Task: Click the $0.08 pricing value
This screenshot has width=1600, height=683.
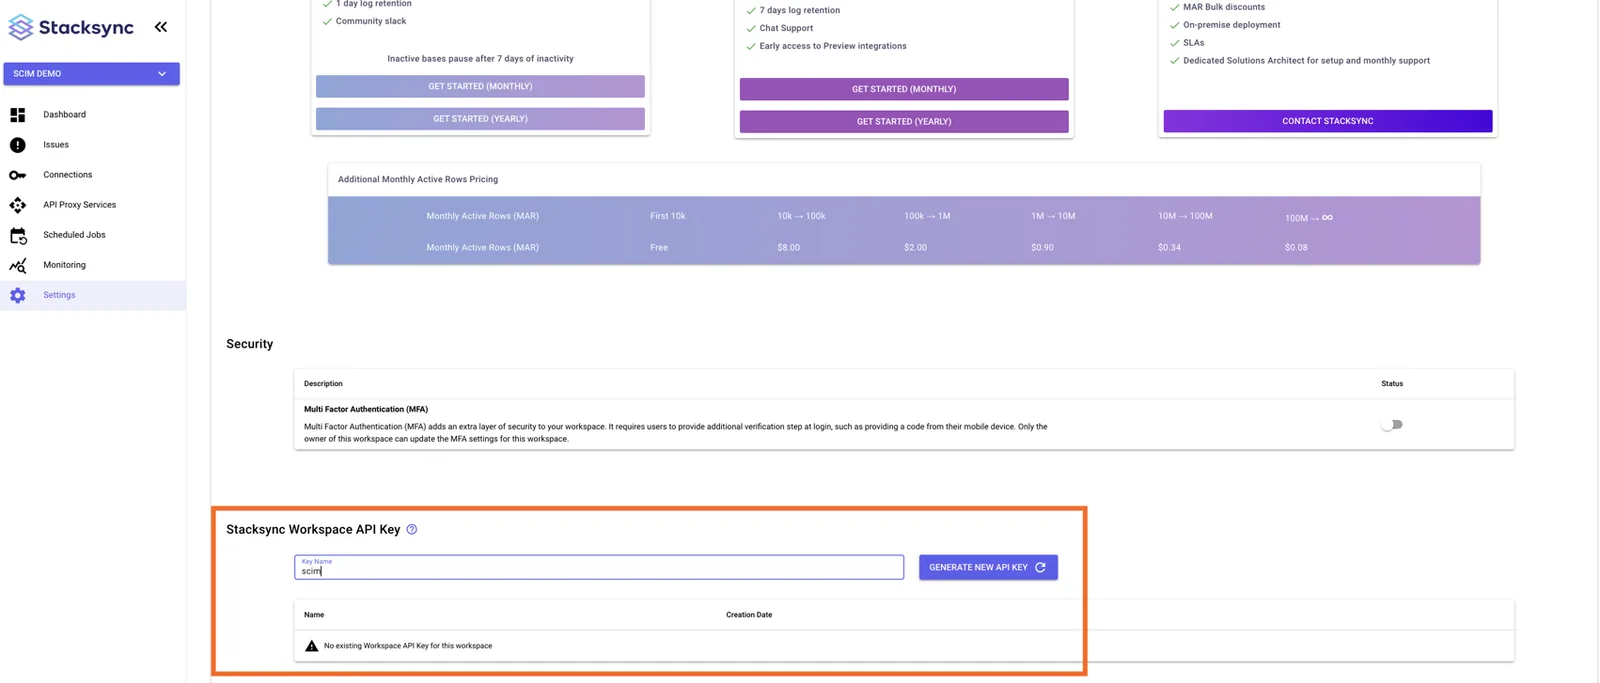Action: pos(1297,247)
